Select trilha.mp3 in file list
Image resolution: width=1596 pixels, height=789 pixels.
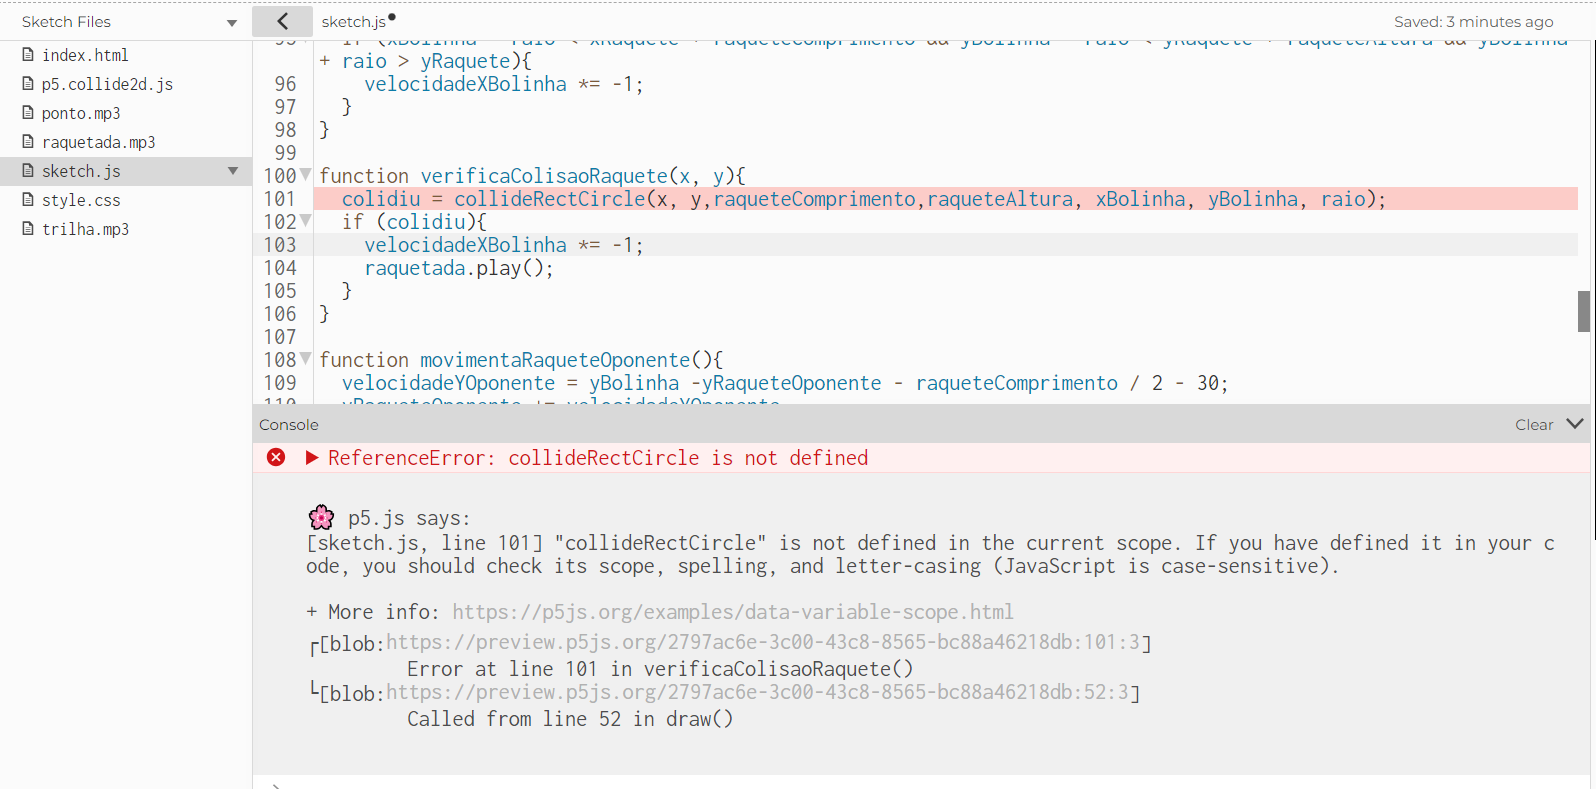85,229
